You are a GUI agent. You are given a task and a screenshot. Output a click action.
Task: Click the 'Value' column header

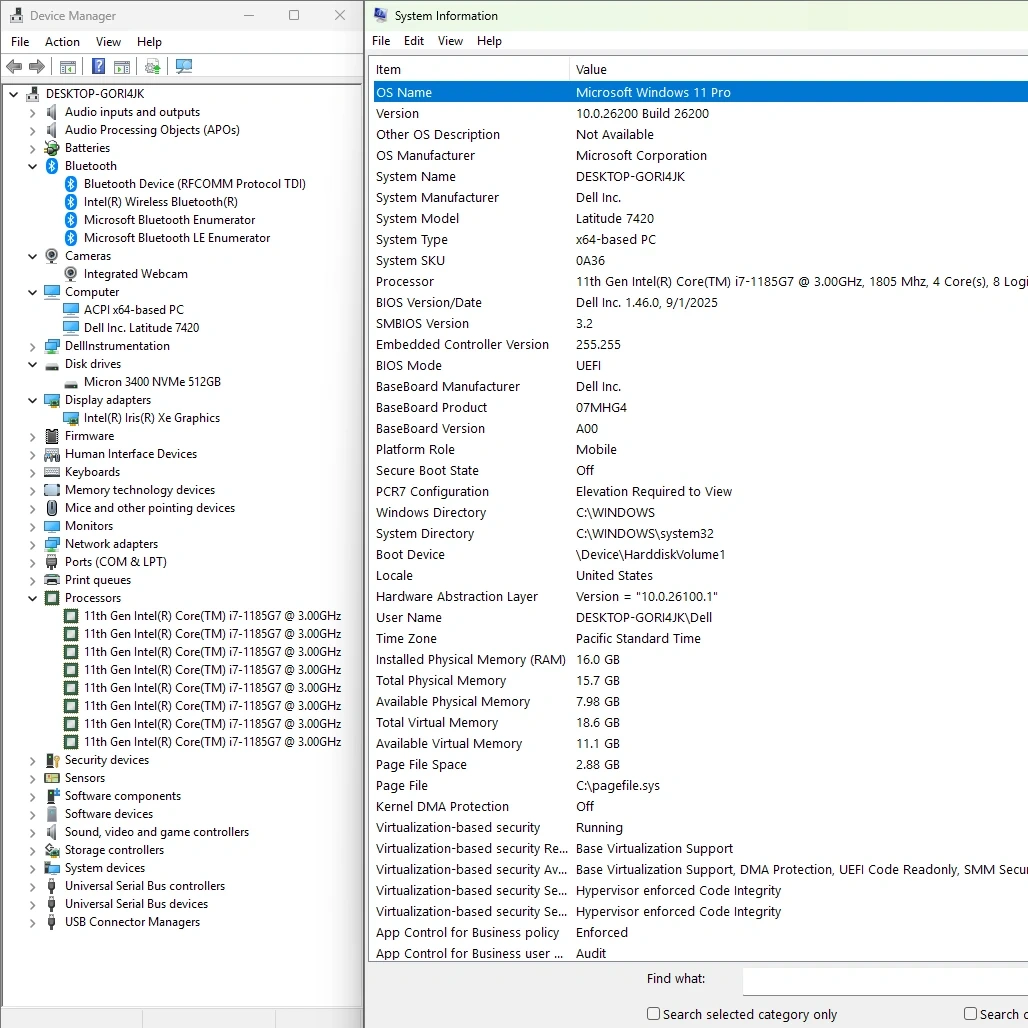pos(591,69)
